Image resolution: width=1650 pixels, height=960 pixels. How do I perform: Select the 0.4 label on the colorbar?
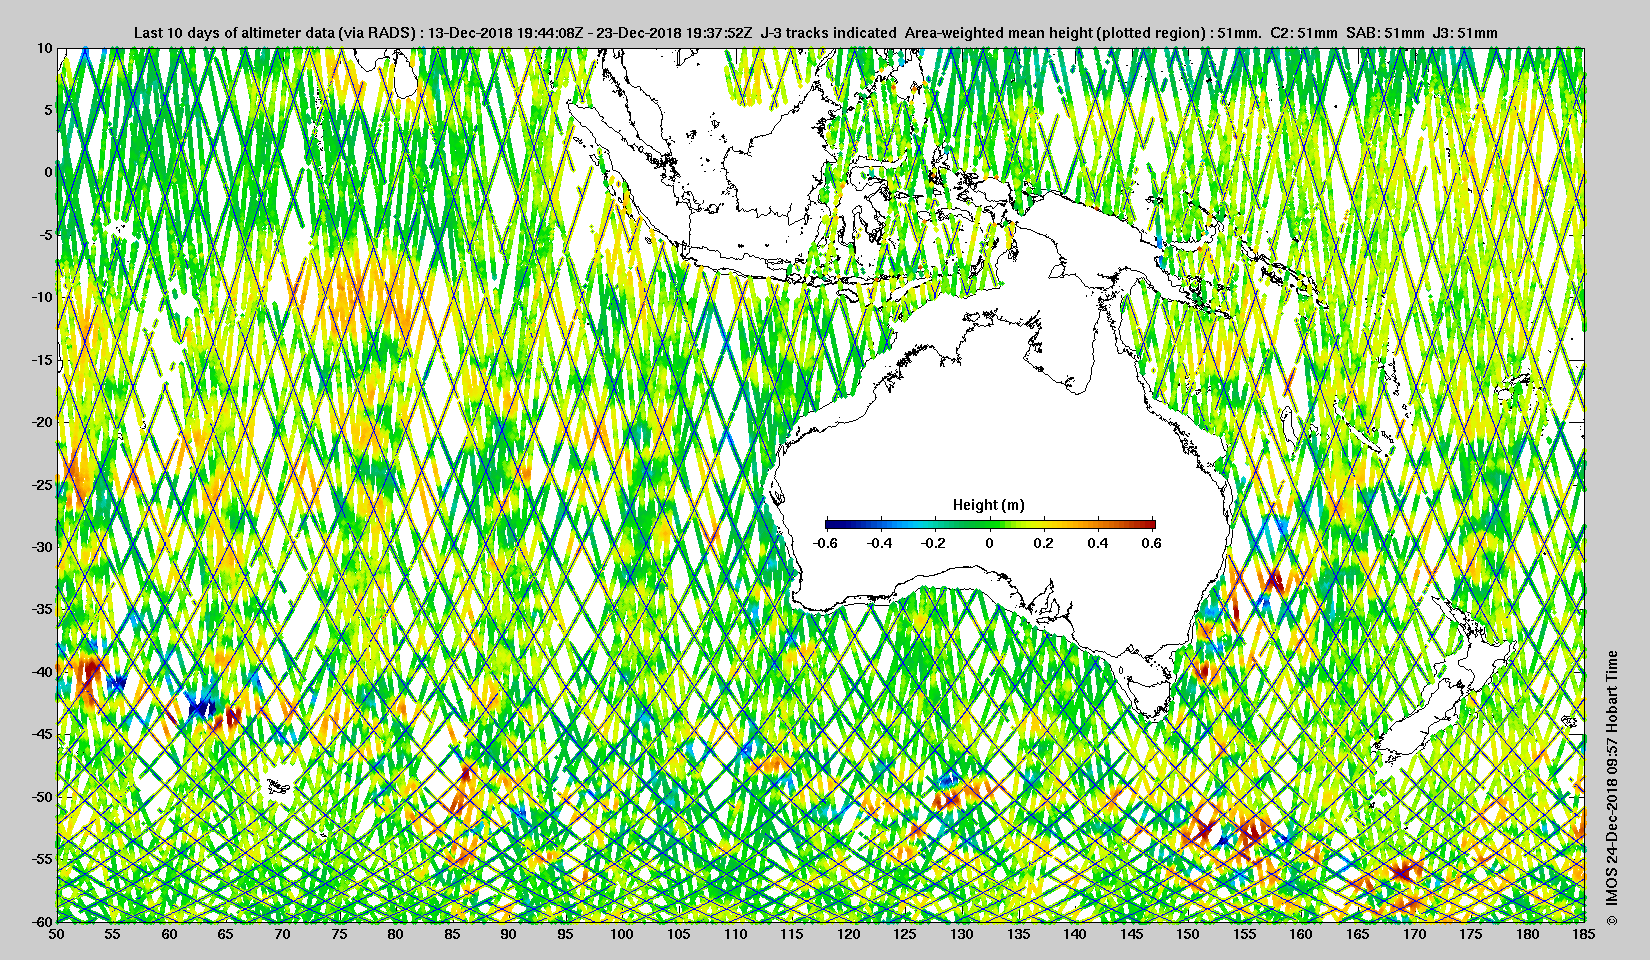coord(1098,543)
